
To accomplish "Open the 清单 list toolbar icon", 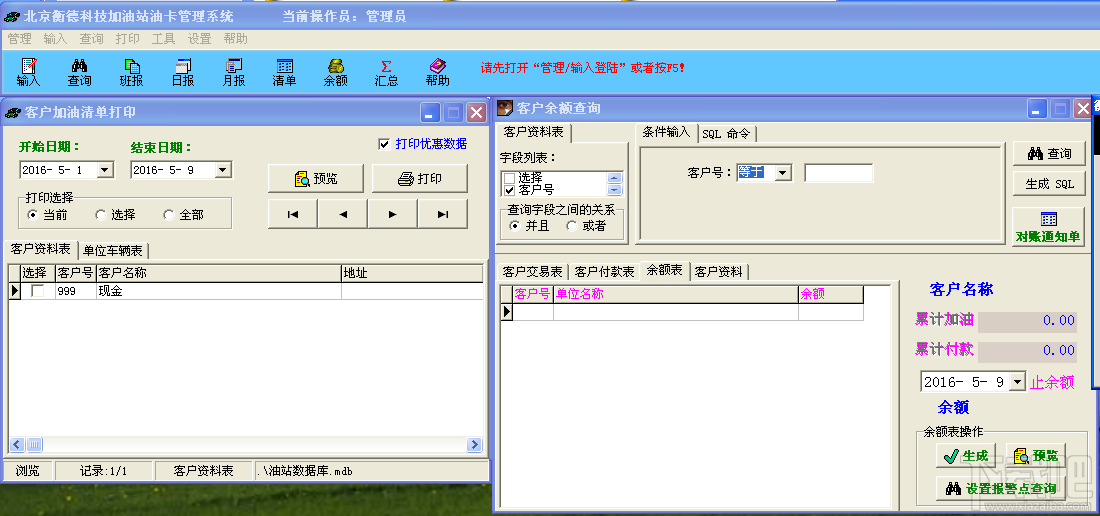I will pos(284,72).
